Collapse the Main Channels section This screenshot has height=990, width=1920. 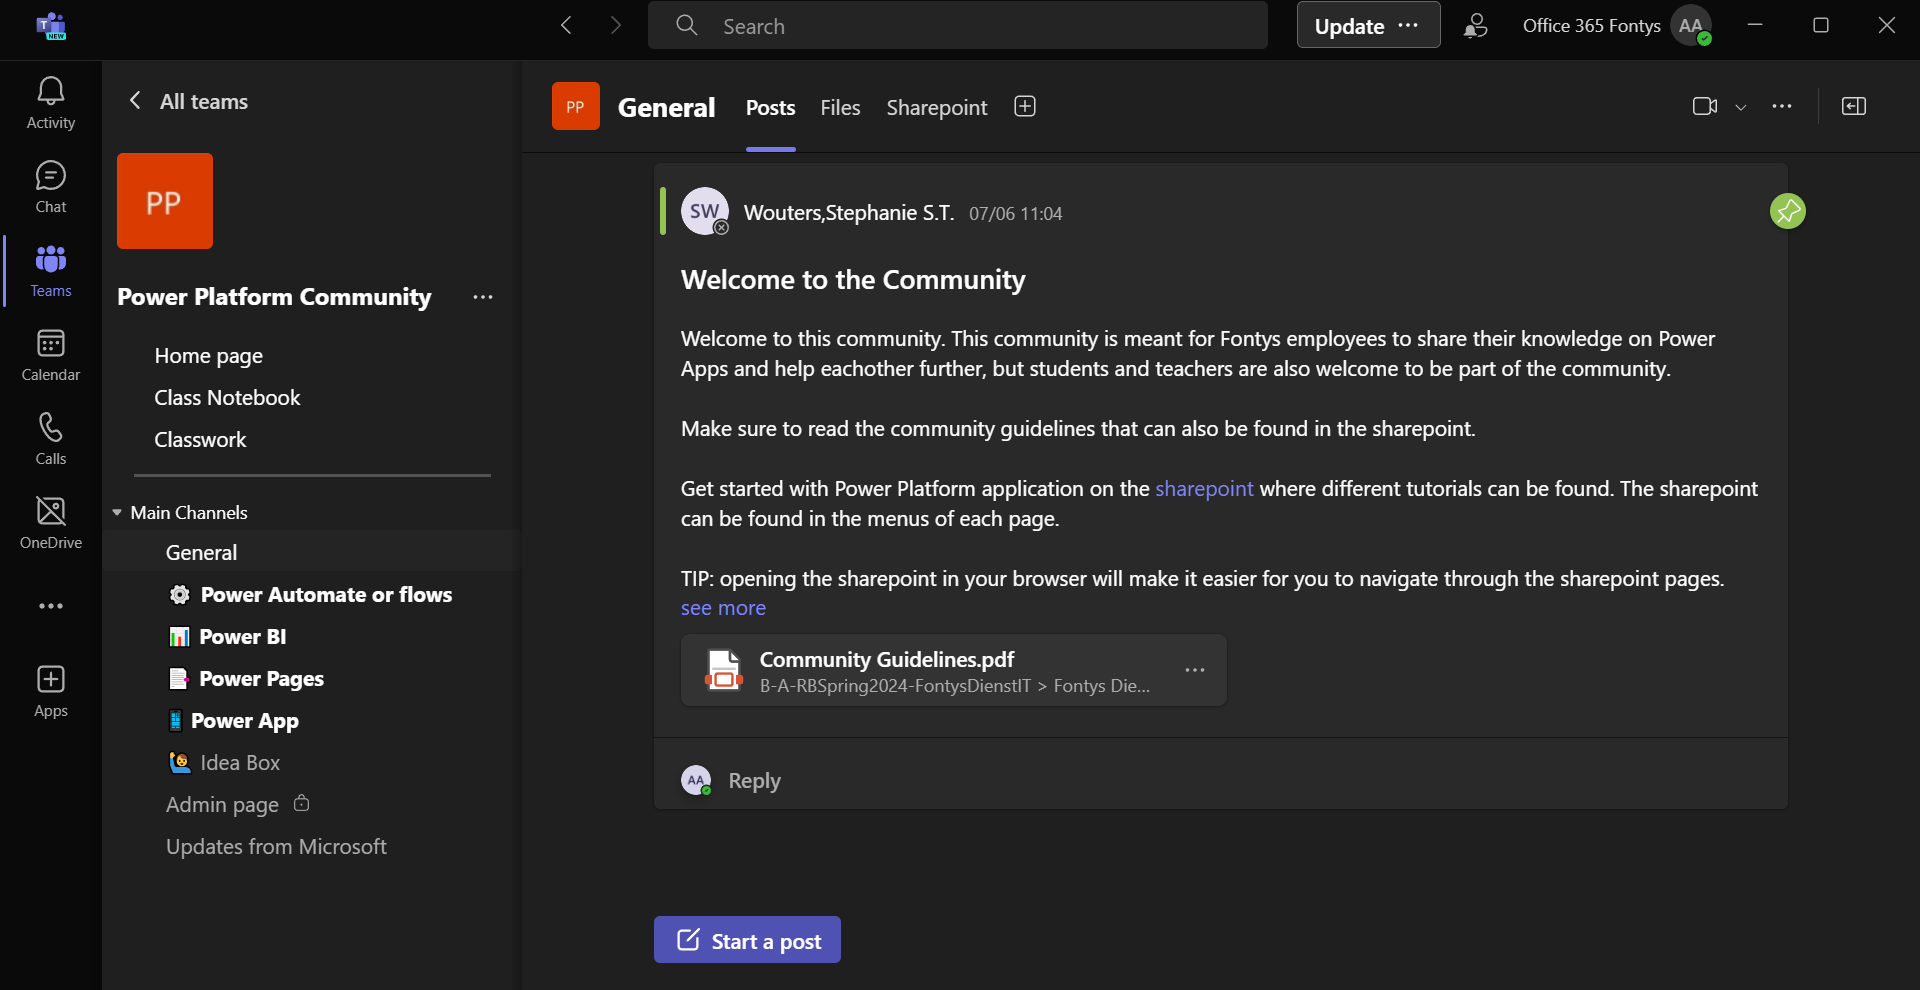click(x=118, y=513)
